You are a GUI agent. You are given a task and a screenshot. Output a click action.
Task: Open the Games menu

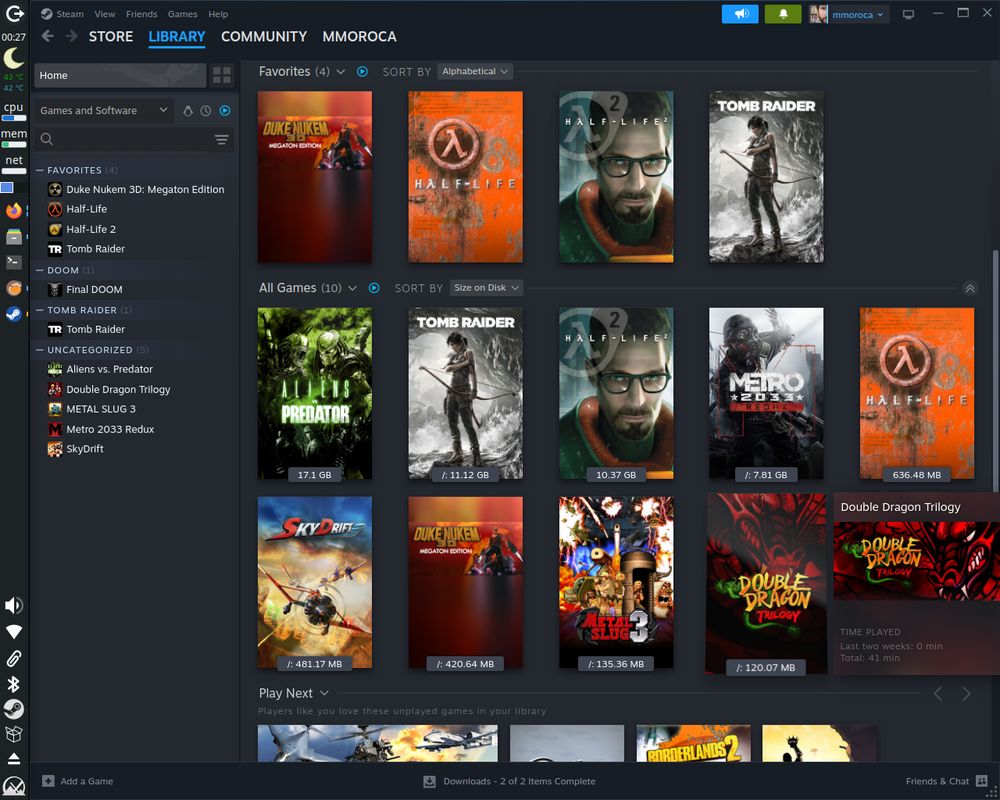[182, 14]
